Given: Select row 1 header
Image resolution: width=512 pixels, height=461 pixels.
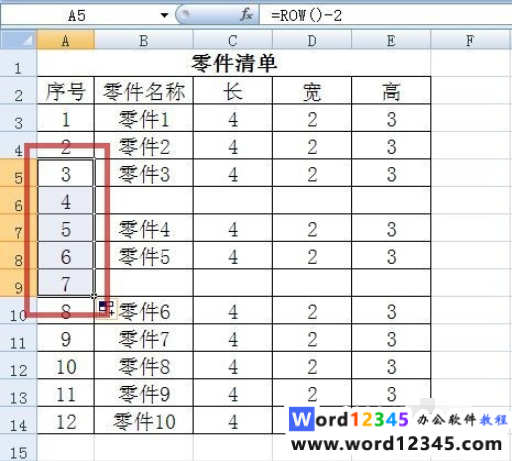Looking at the screenshot, I should click(x=18, y=63).
